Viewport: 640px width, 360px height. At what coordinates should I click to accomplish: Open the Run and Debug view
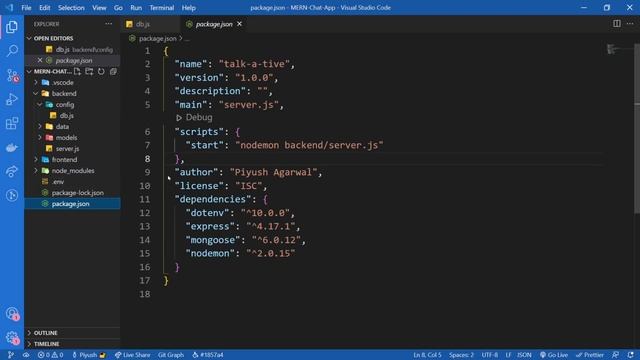12,99
